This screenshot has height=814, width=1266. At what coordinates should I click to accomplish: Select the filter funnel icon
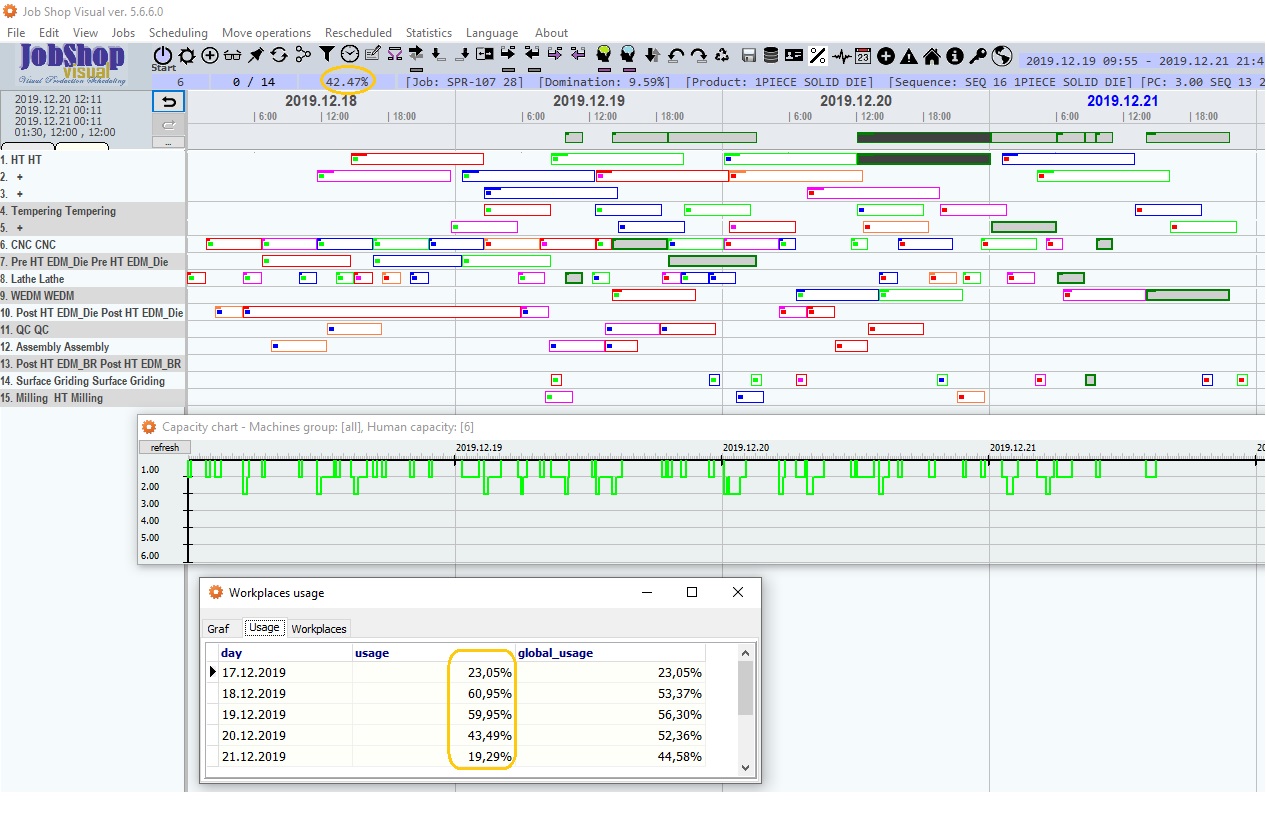[x=327, y=54]
